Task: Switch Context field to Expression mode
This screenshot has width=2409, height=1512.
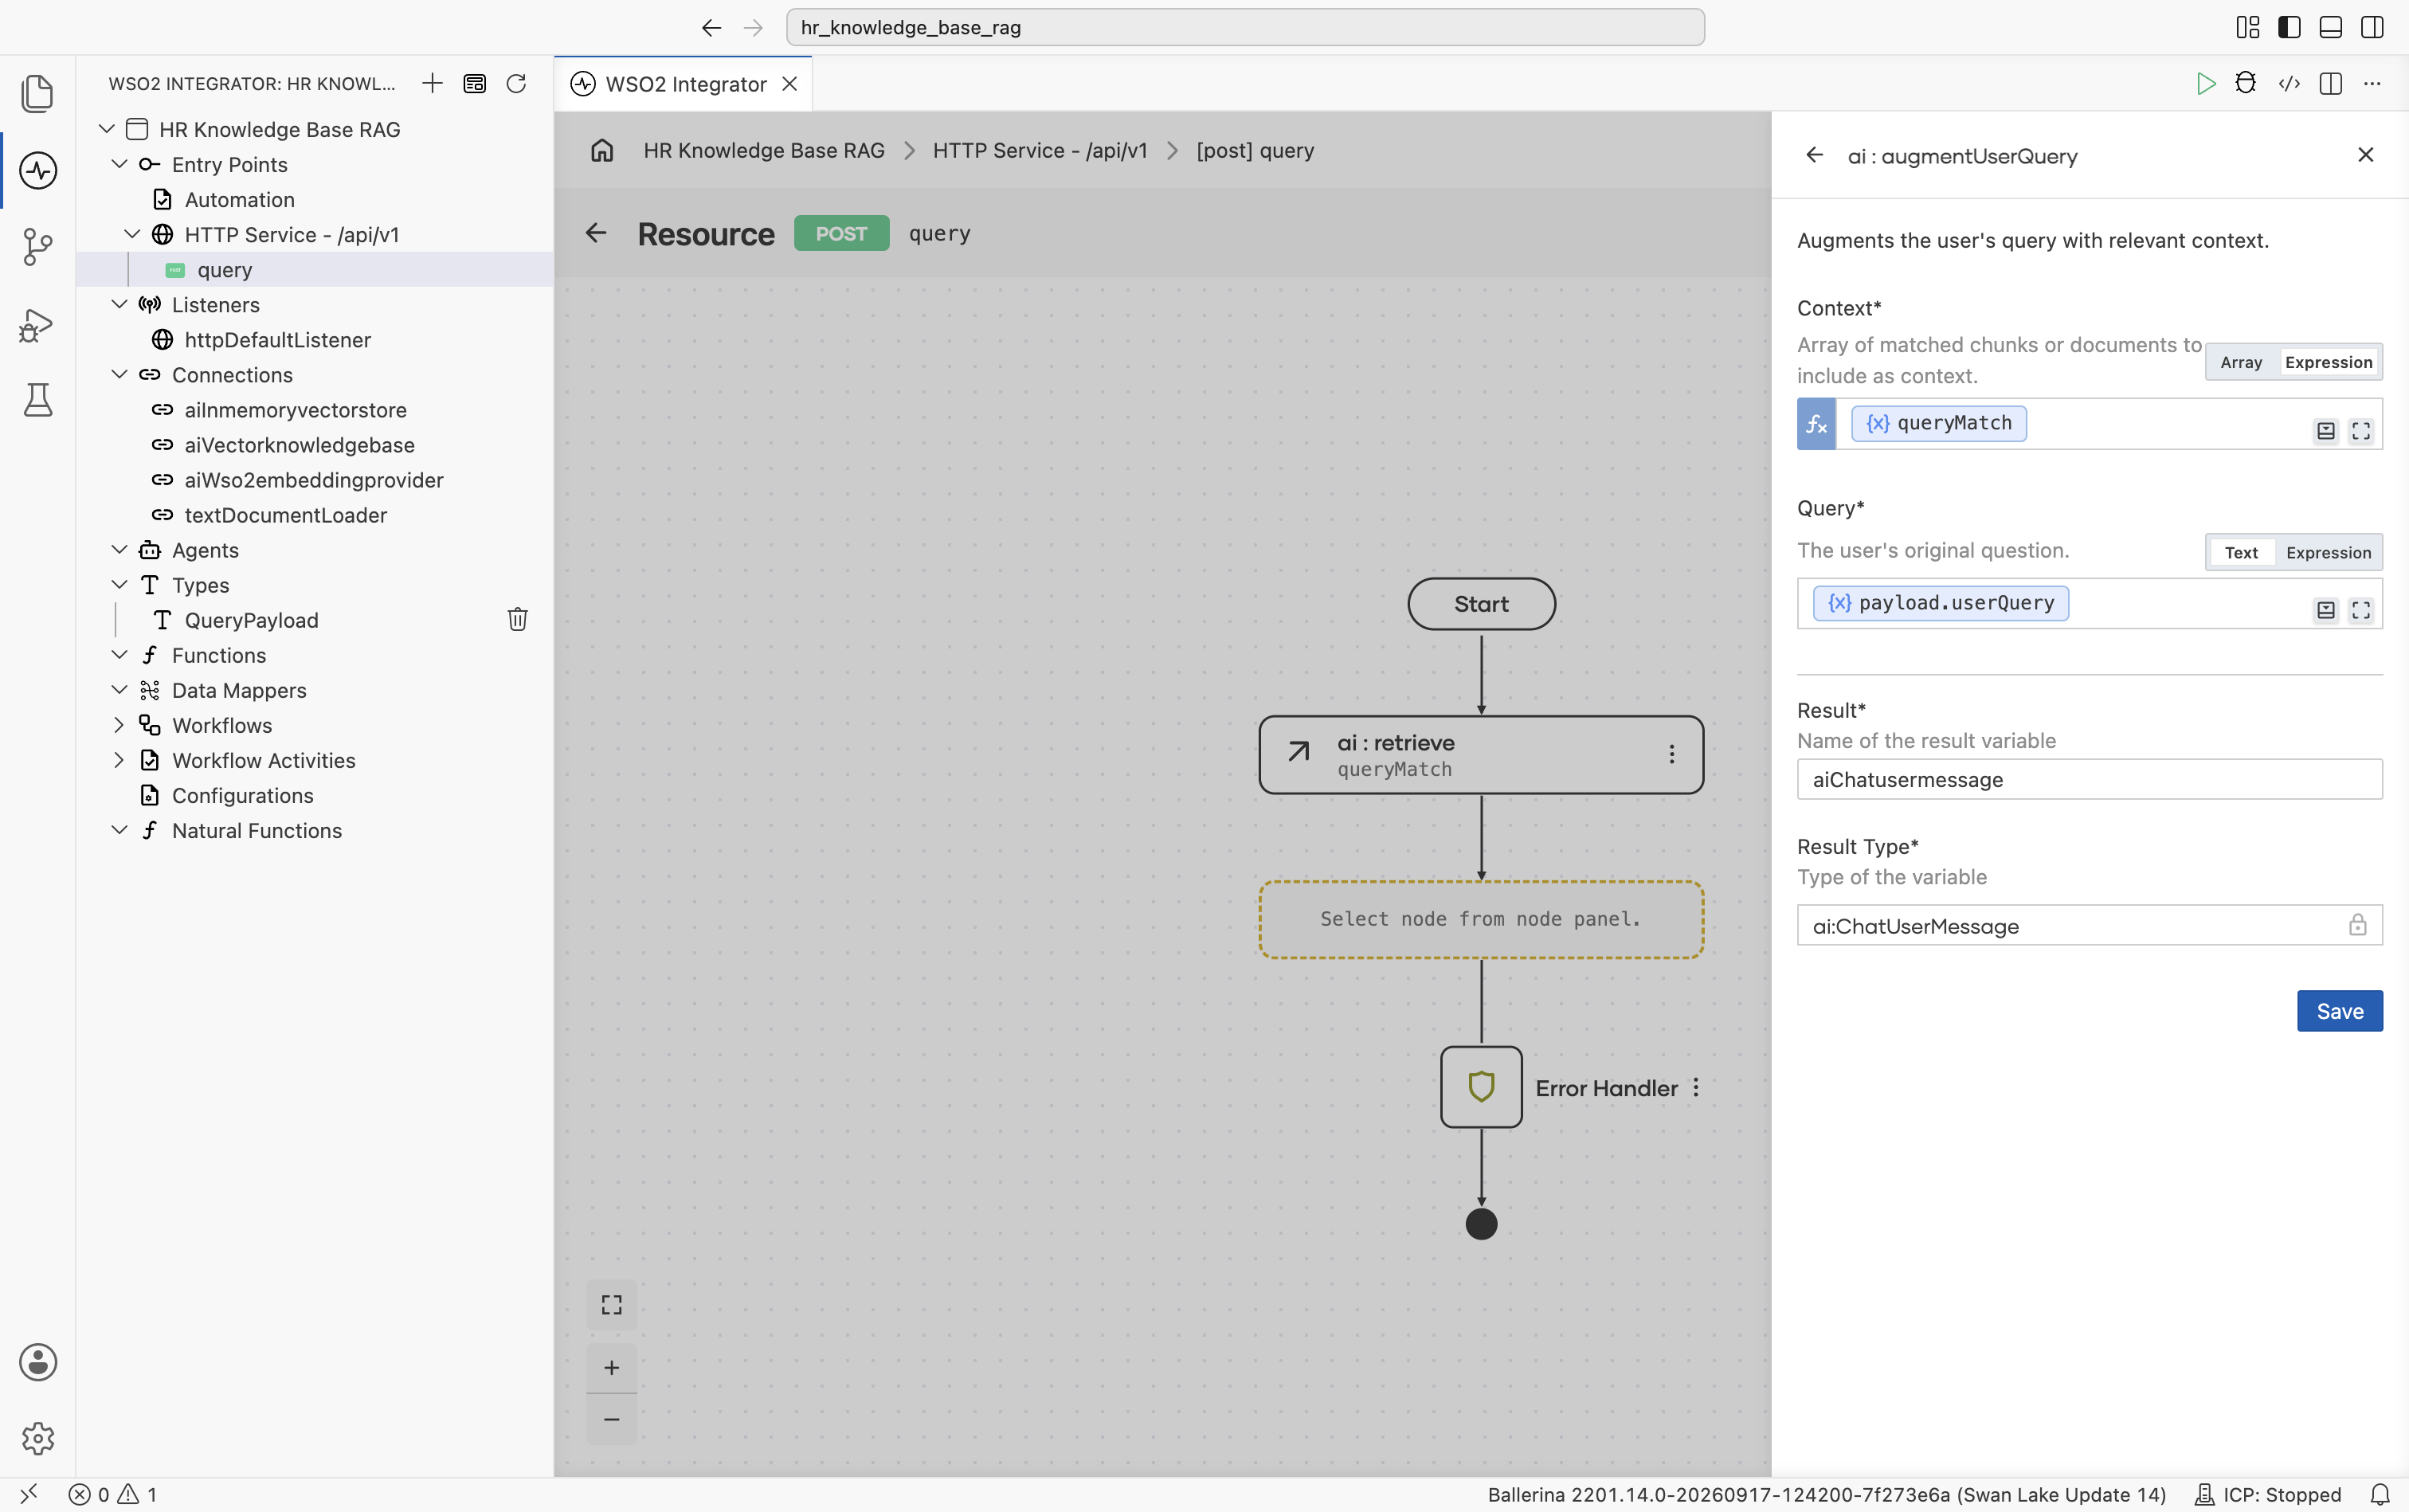Action: pyautogui.click(x=2328, y=362)
